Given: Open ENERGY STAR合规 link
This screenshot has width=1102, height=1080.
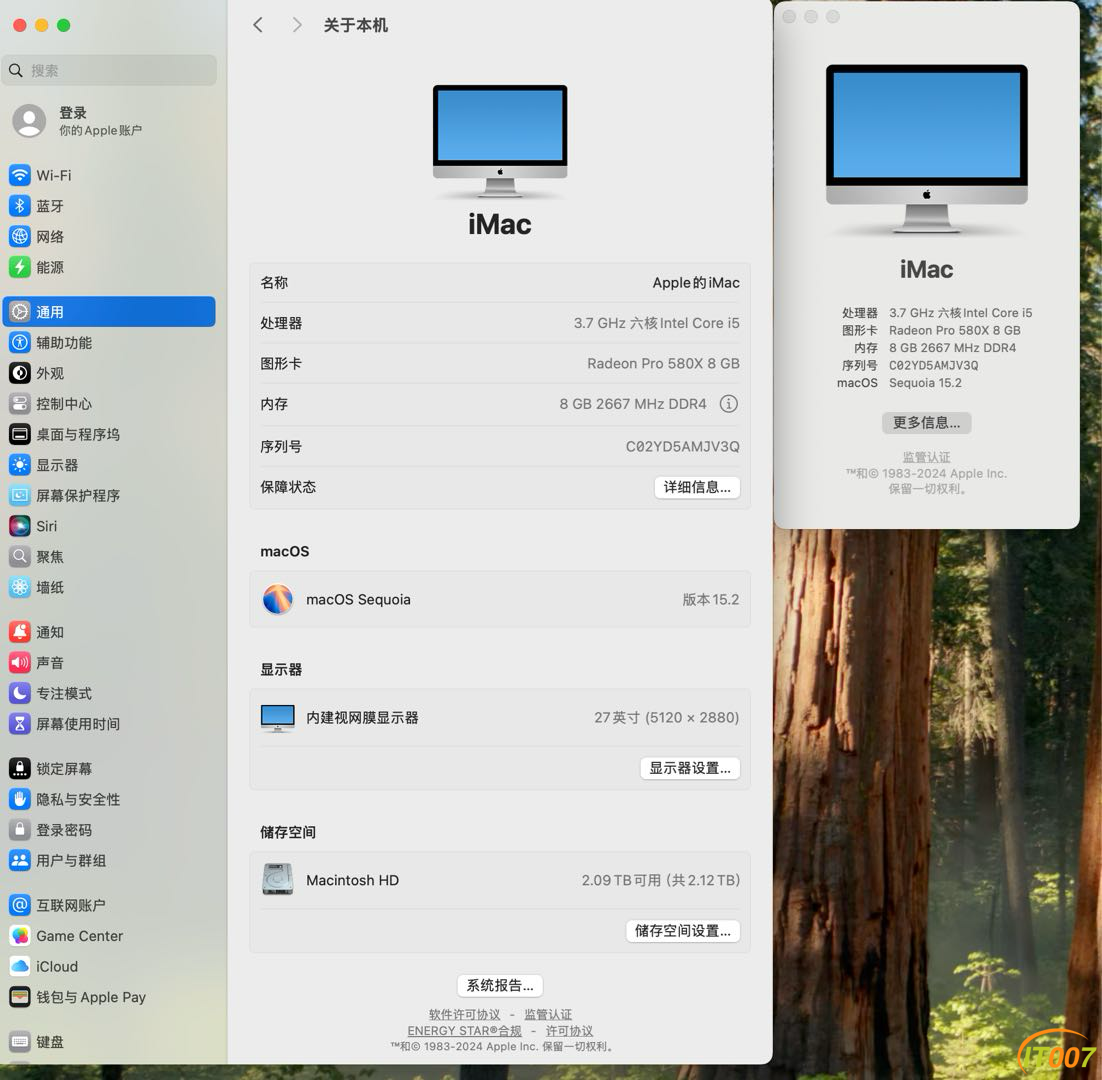Looking at the screenshot, I should [465, 1031].
